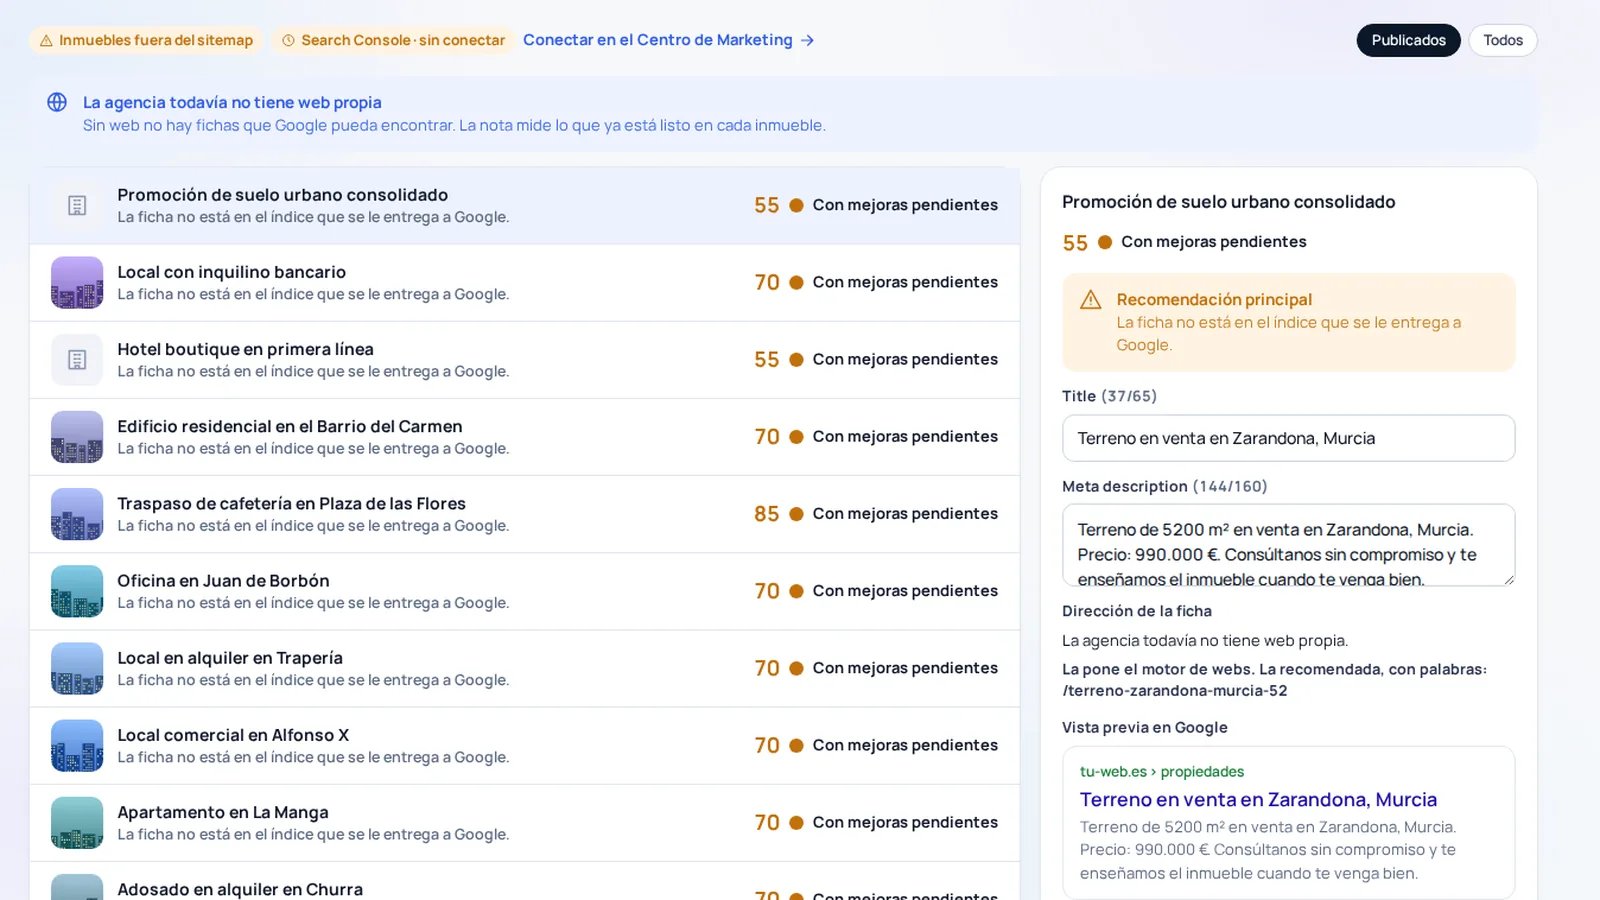Open thumbnail of Local comercial en Alfonso X
The height and width of the screenshot is (900, 1600).
coord(77,745)
